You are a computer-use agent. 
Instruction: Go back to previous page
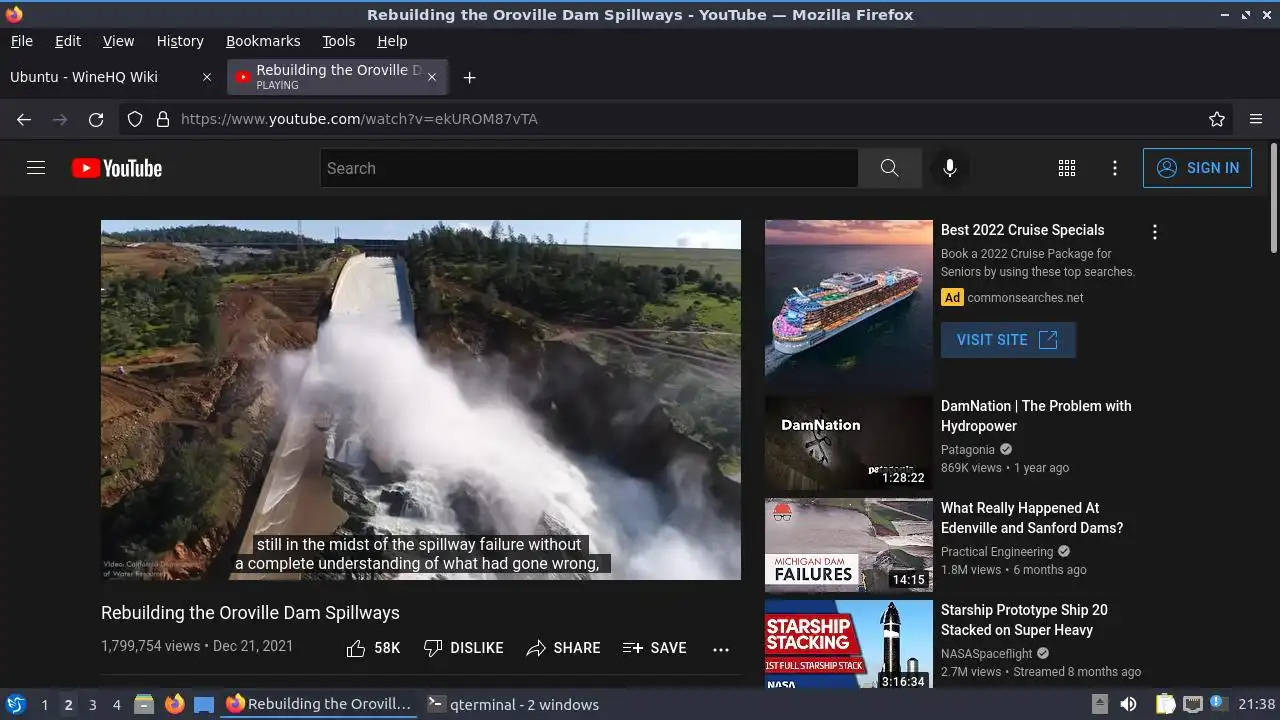point(24,119)
